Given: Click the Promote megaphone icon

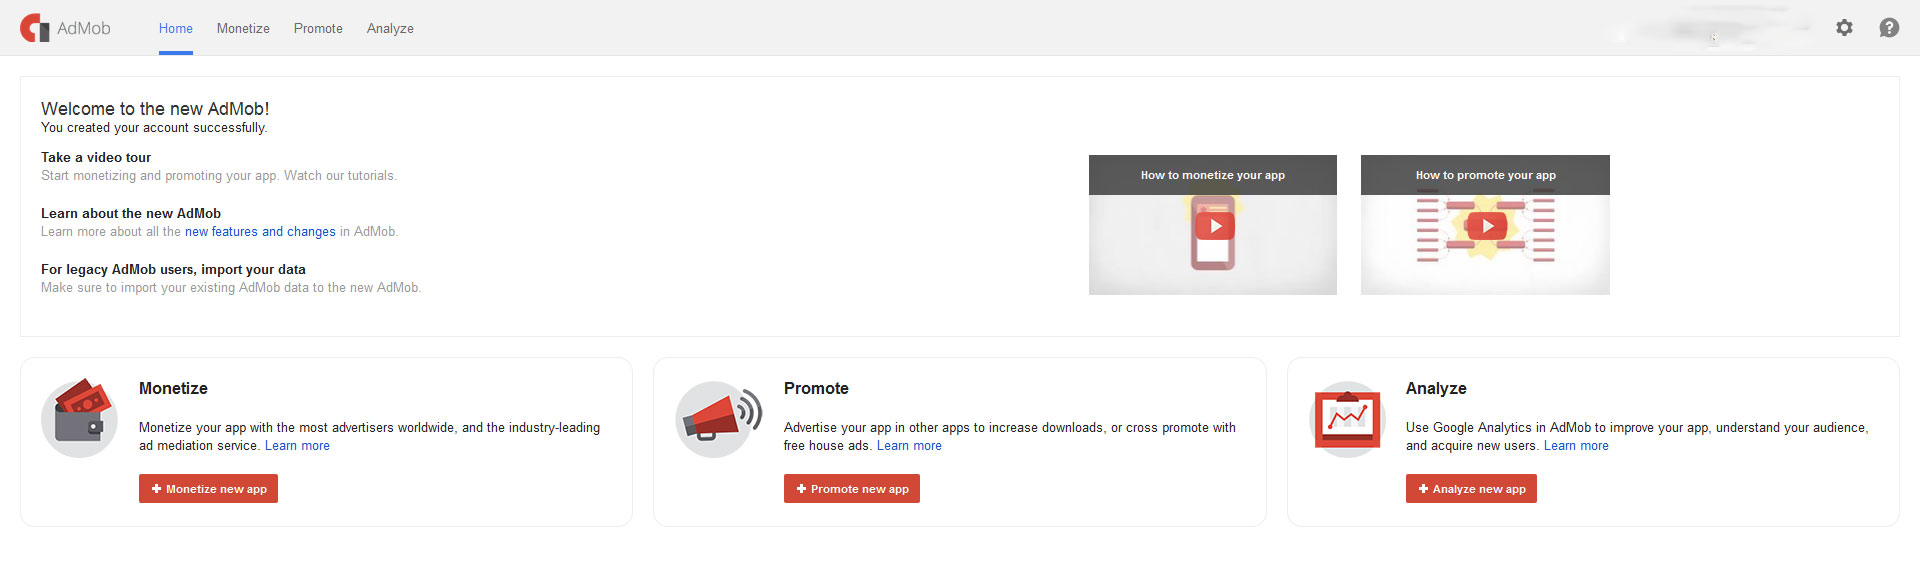Looking at the screenshot, I should point(719,418).
